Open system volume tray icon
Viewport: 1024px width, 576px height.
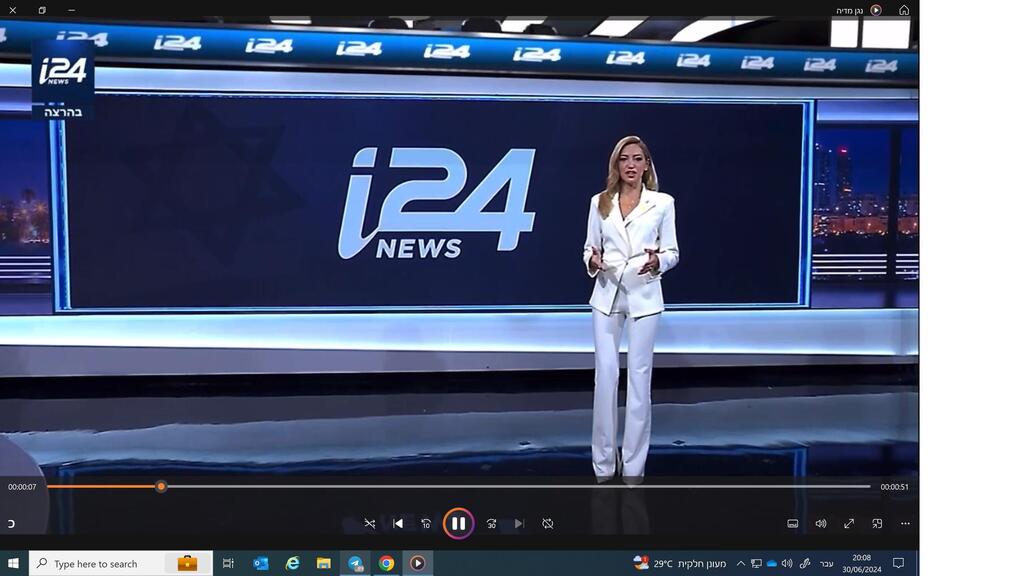(x=787, y=563)
